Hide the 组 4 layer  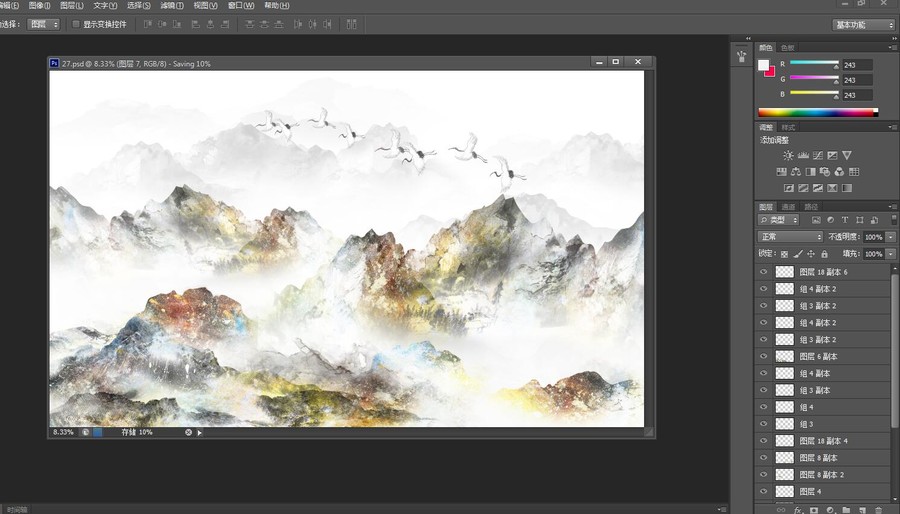pos(763,407)
